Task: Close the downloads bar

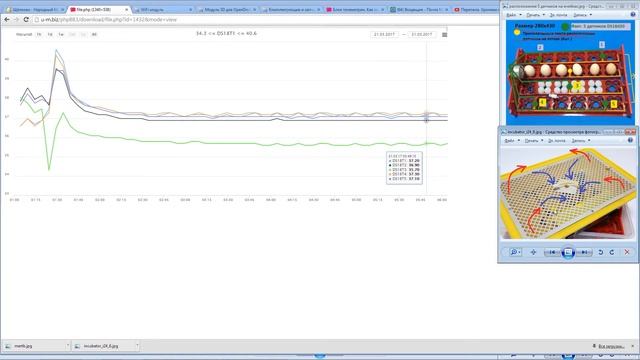Action: click(x=633, y=346)
